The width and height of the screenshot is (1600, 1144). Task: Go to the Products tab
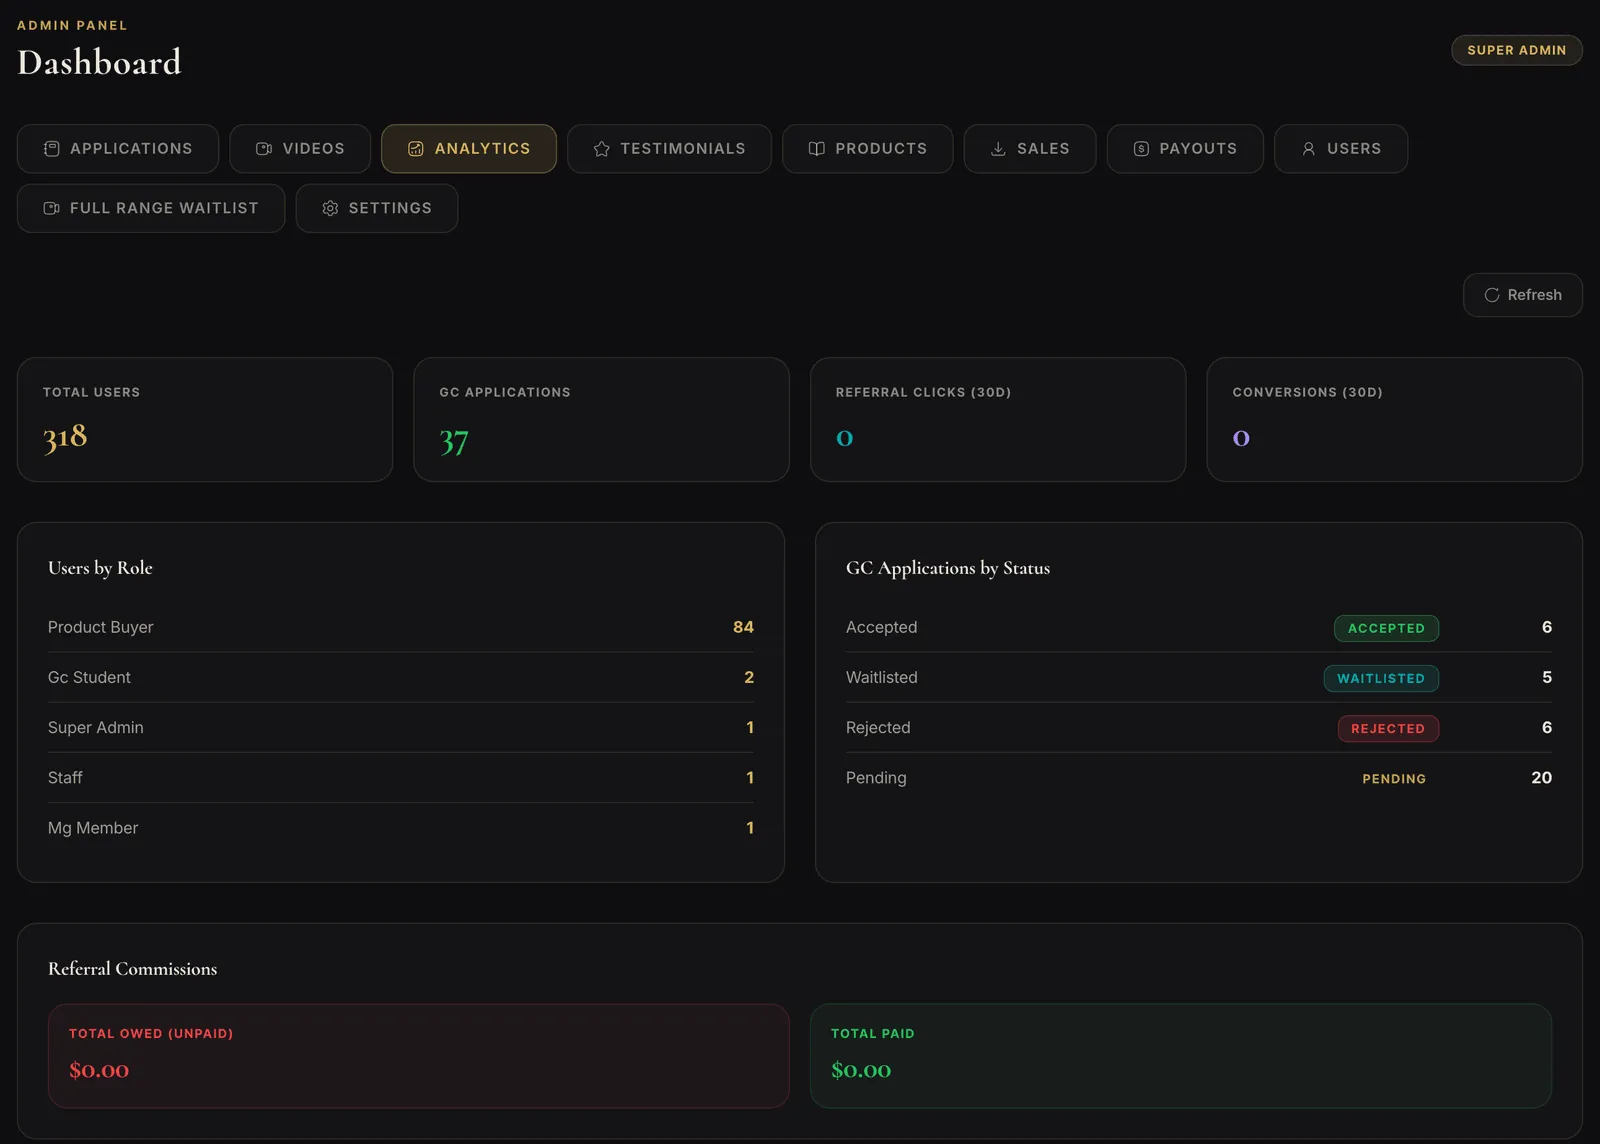tap(868, 149)
